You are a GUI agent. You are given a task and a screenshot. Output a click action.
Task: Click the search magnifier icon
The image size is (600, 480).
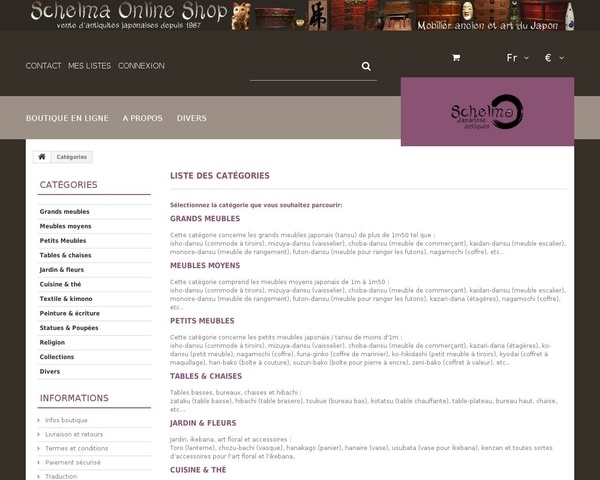tap(366, 66)
